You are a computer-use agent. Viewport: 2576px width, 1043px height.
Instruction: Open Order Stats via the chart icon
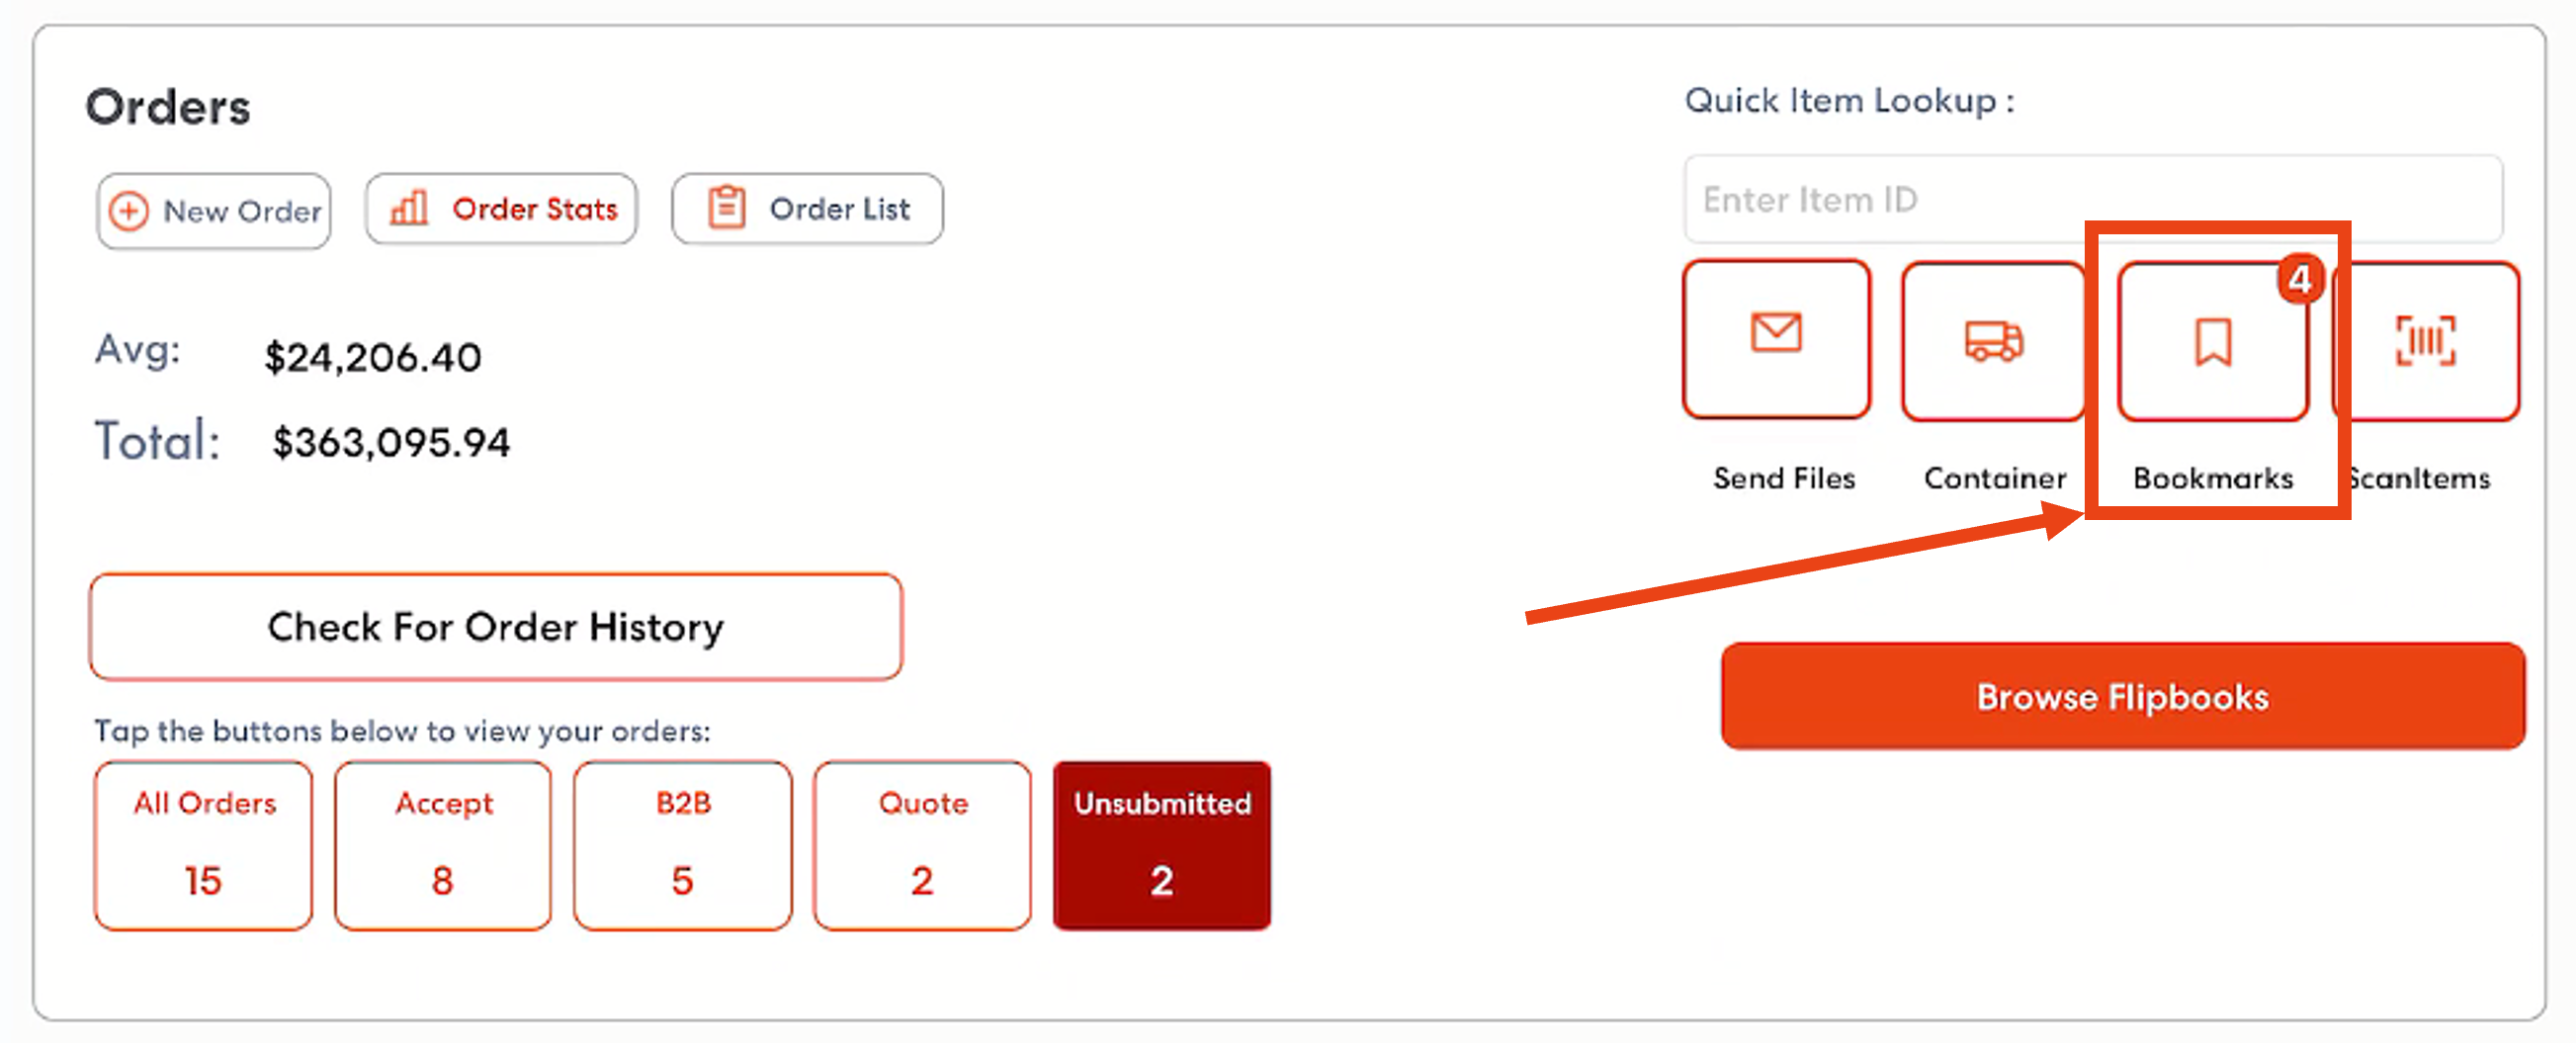pos(410,208)
